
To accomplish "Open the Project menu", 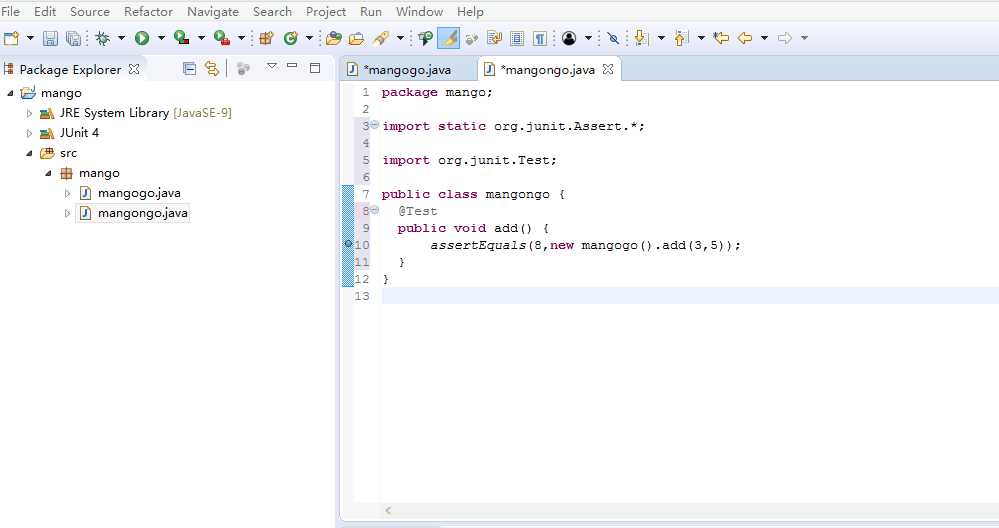I will (326, 11).
